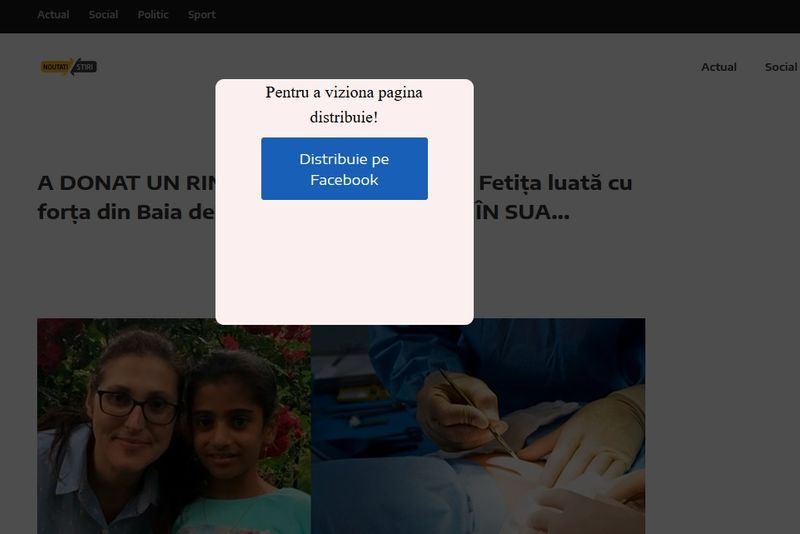Viewport: 800px width, 534px height.
Task: Open Actual in the top black bar
Action: tap(53, 15)
